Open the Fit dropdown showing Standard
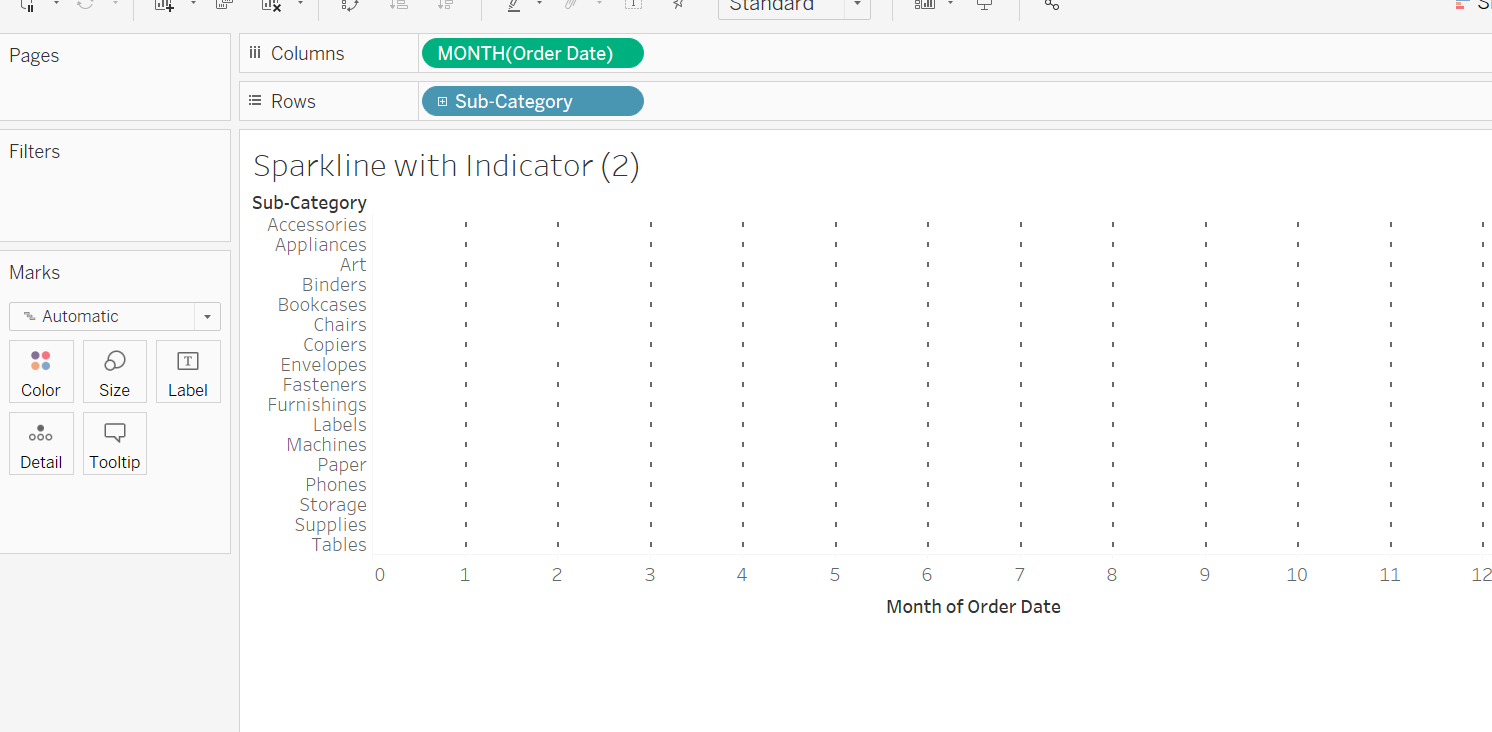This screenshot has width=1492, height=732. point(794,7)
